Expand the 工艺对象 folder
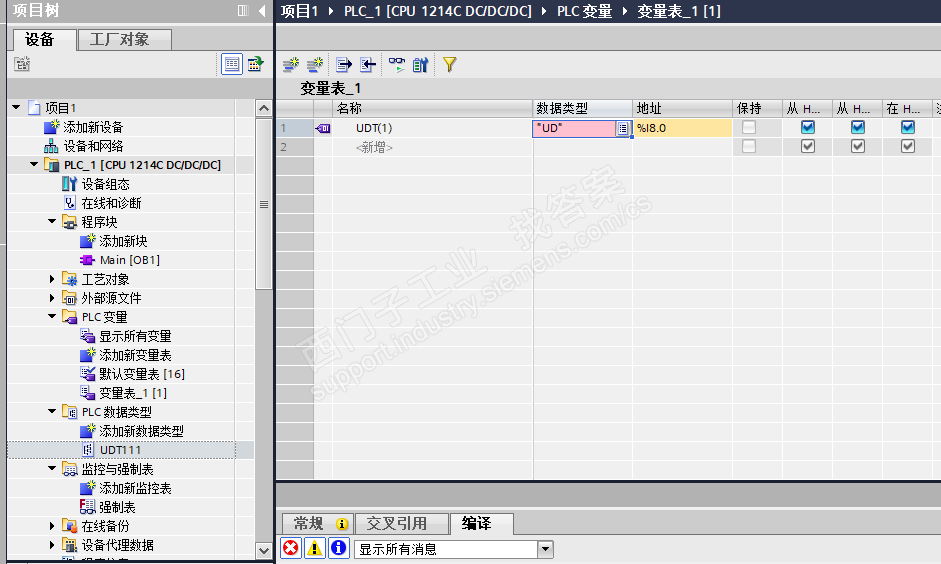Image resolution: width=941 pixels, height=564 pixels. click(x=52, y=279)
